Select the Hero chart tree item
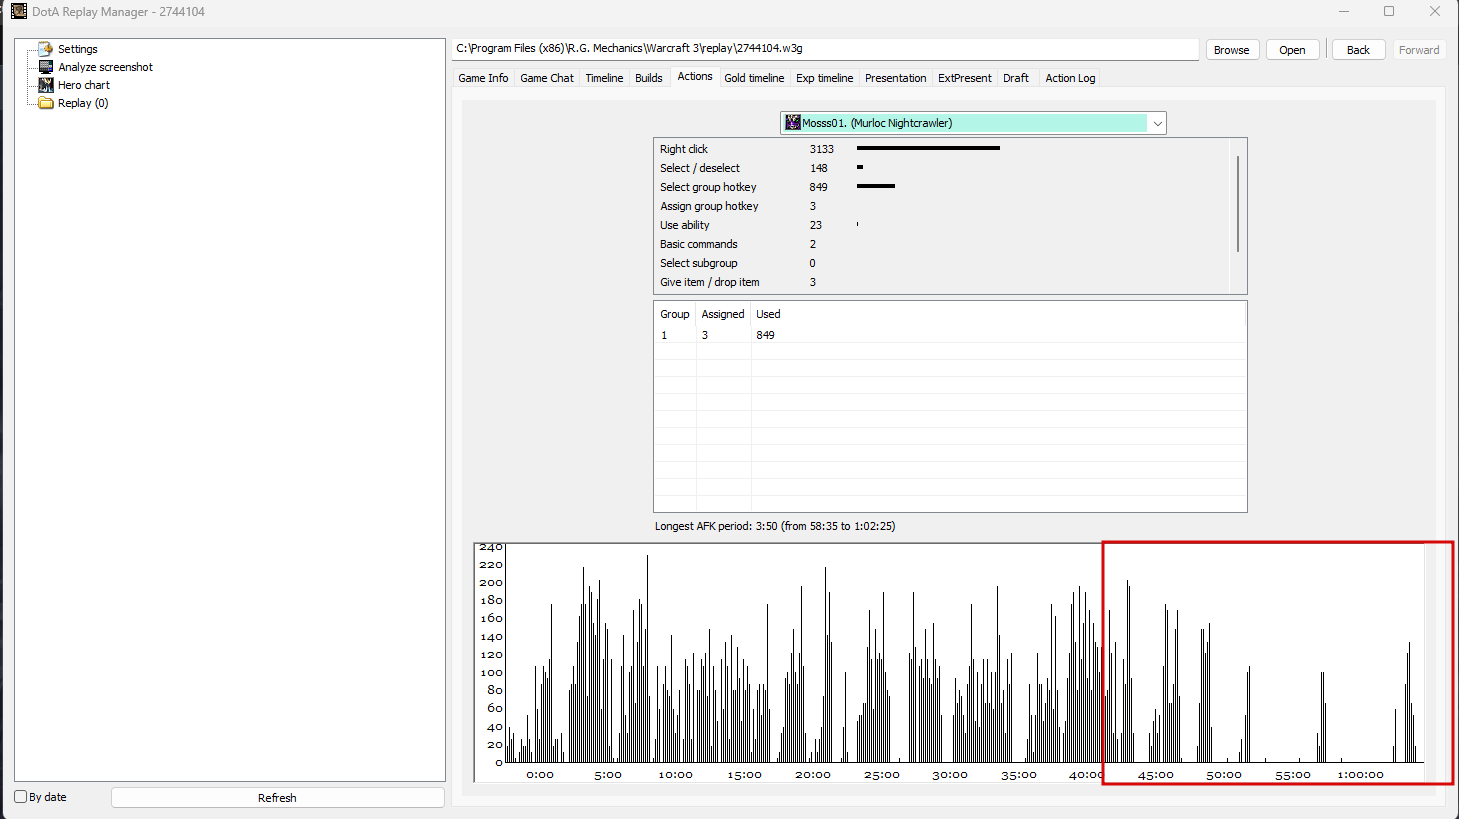 (84, 85)
